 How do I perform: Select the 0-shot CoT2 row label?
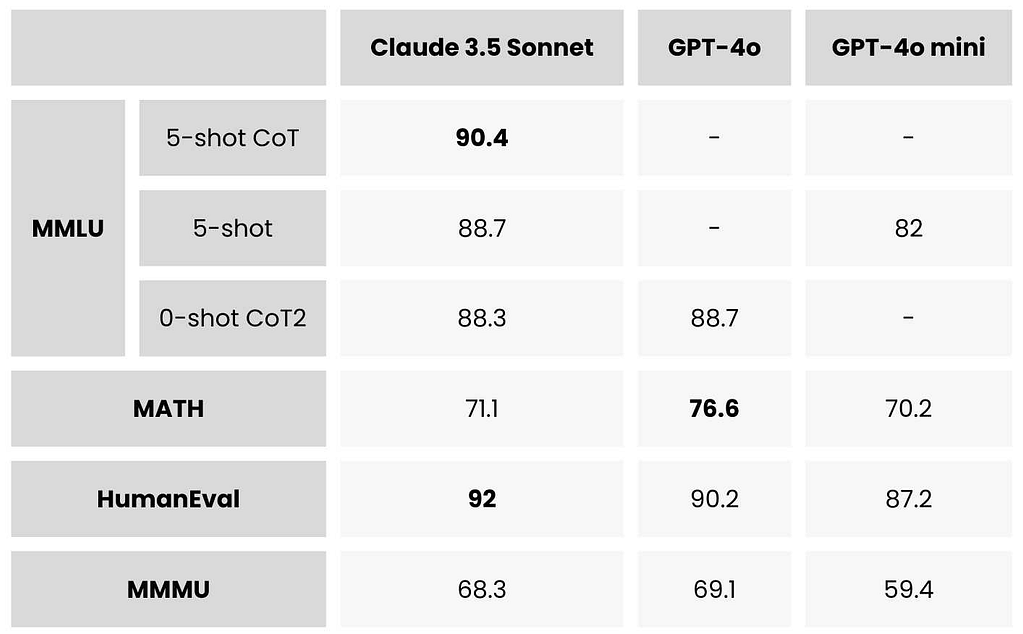tap(232, 318)
